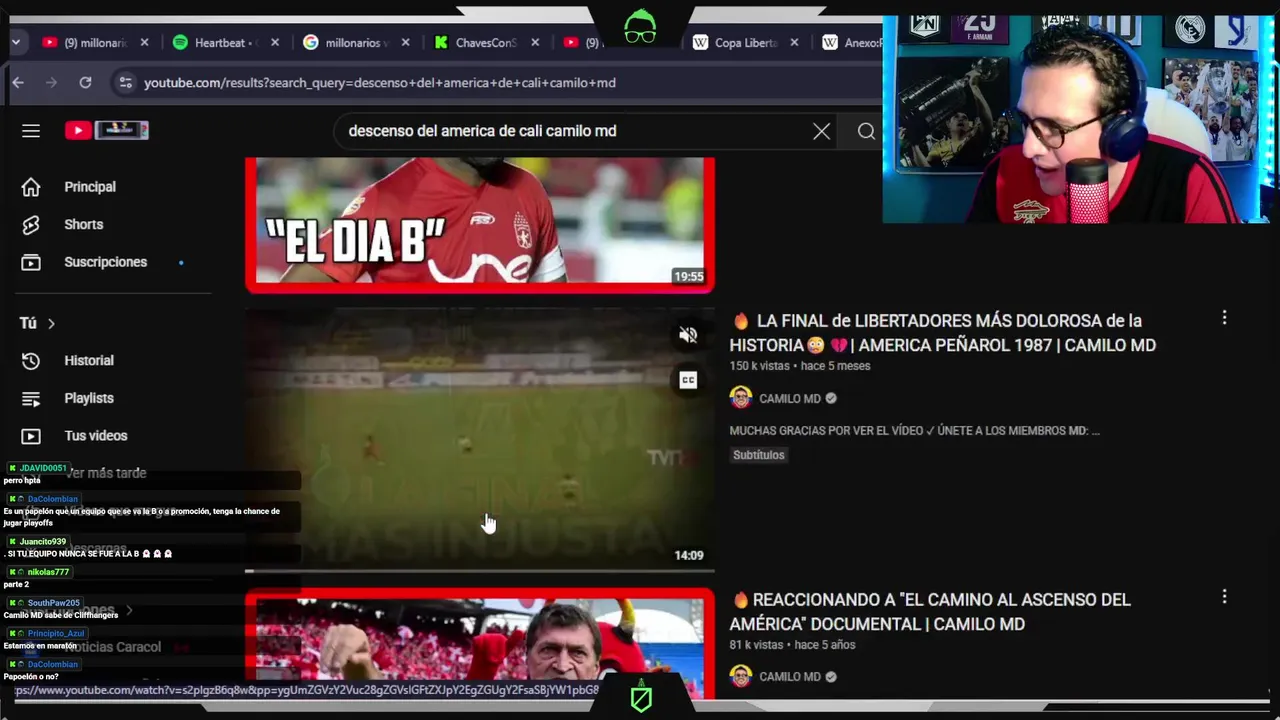This screenshot has width=1280, height=720.
Task: Open the CAMILO MD channel under the Reaccionando video
Action: pos(790,677)
